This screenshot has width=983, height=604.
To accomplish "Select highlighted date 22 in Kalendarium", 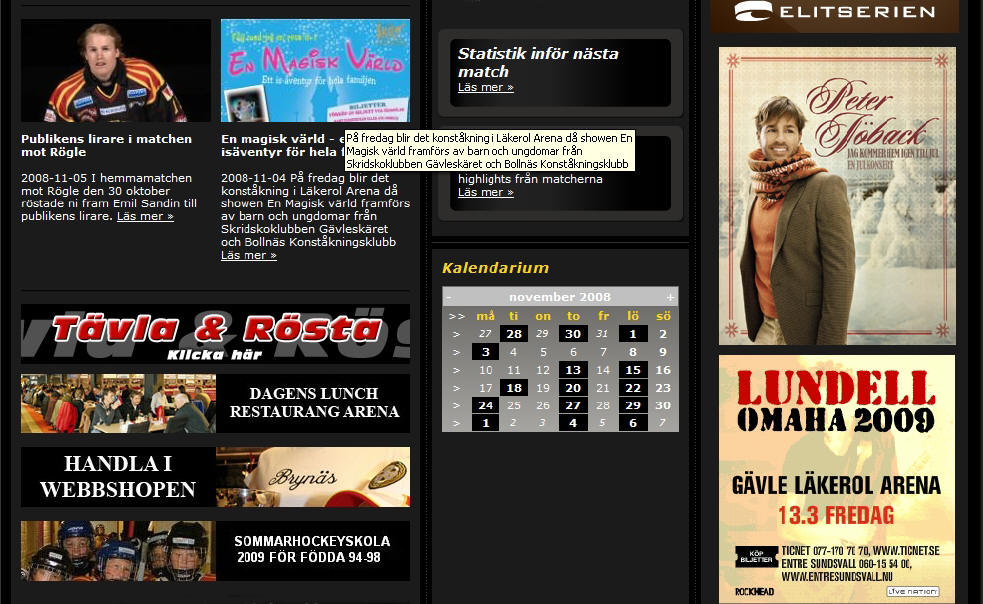I will pos(632,388).
